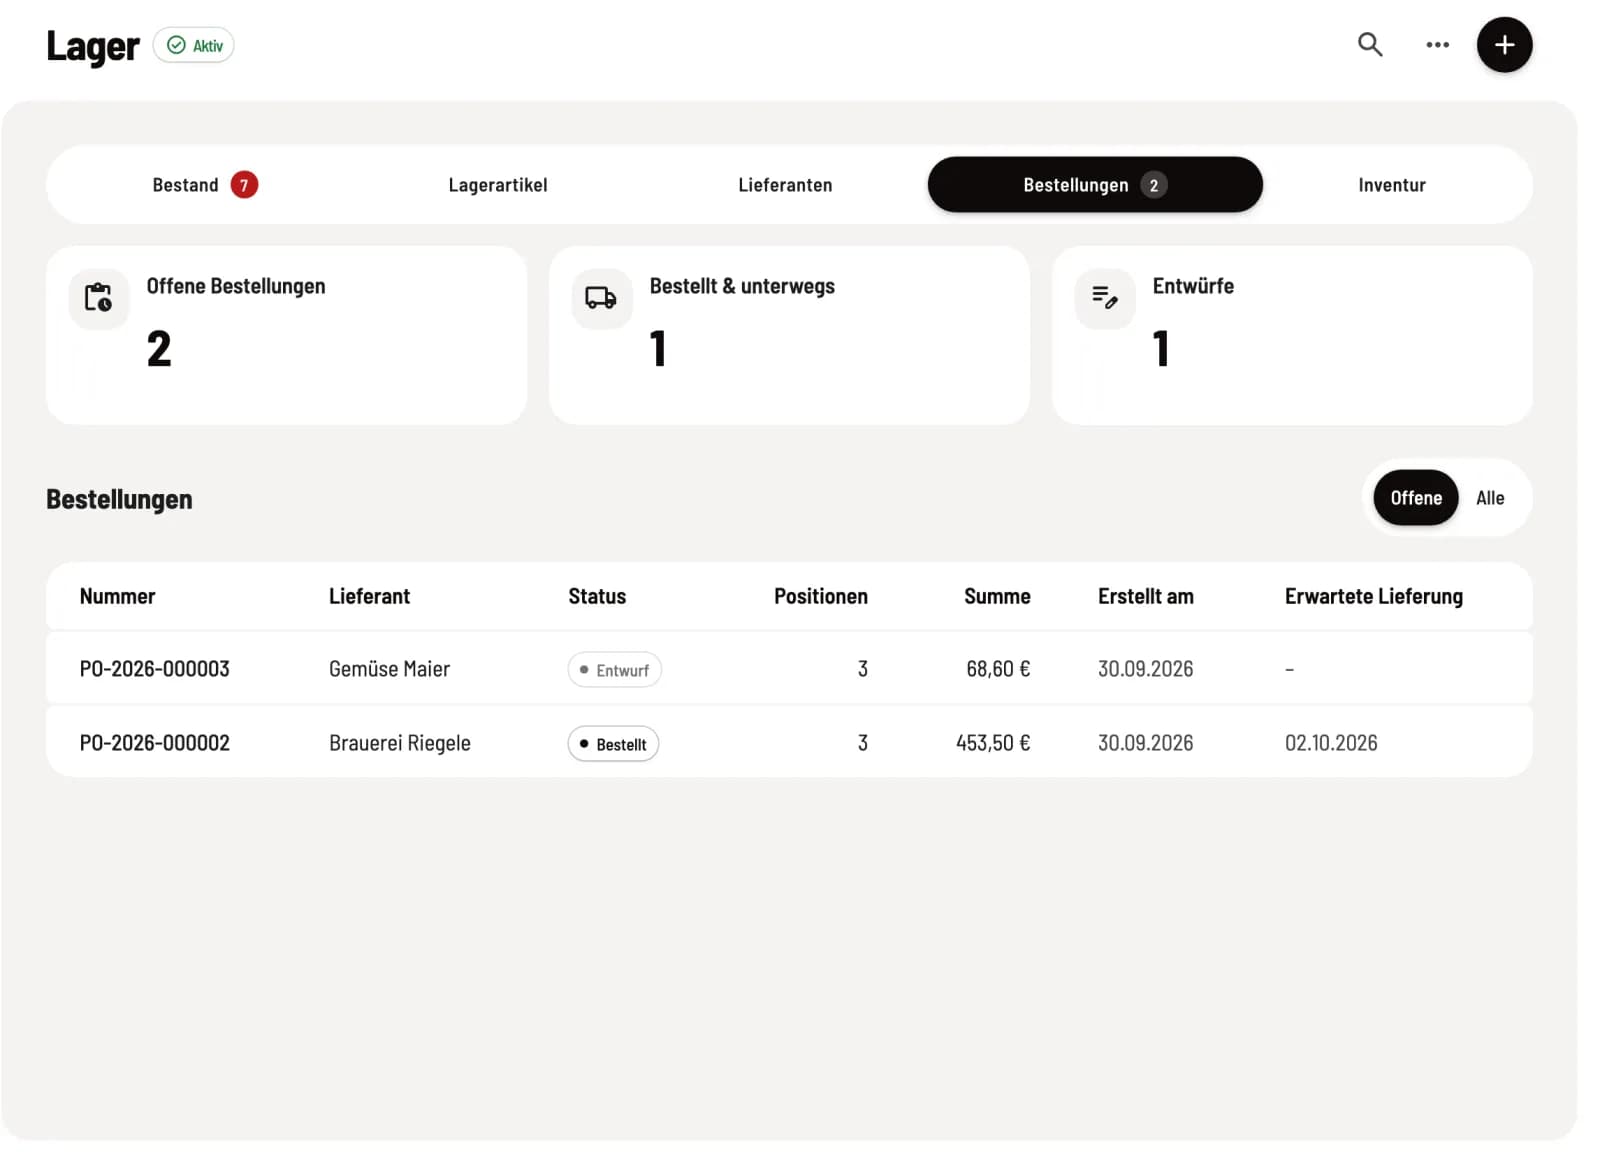Screen dimensions: 1600x1153
Task: Sort by the Summe column header
Action: 997,597
